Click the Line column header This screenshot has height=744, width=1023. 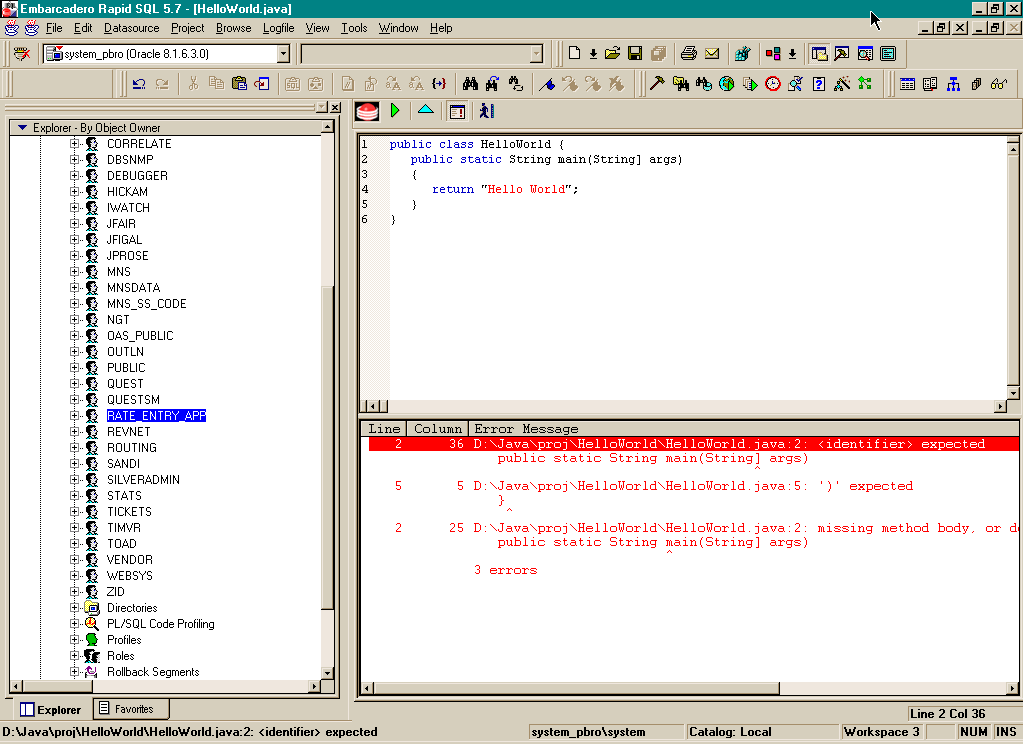coord(384,429)
